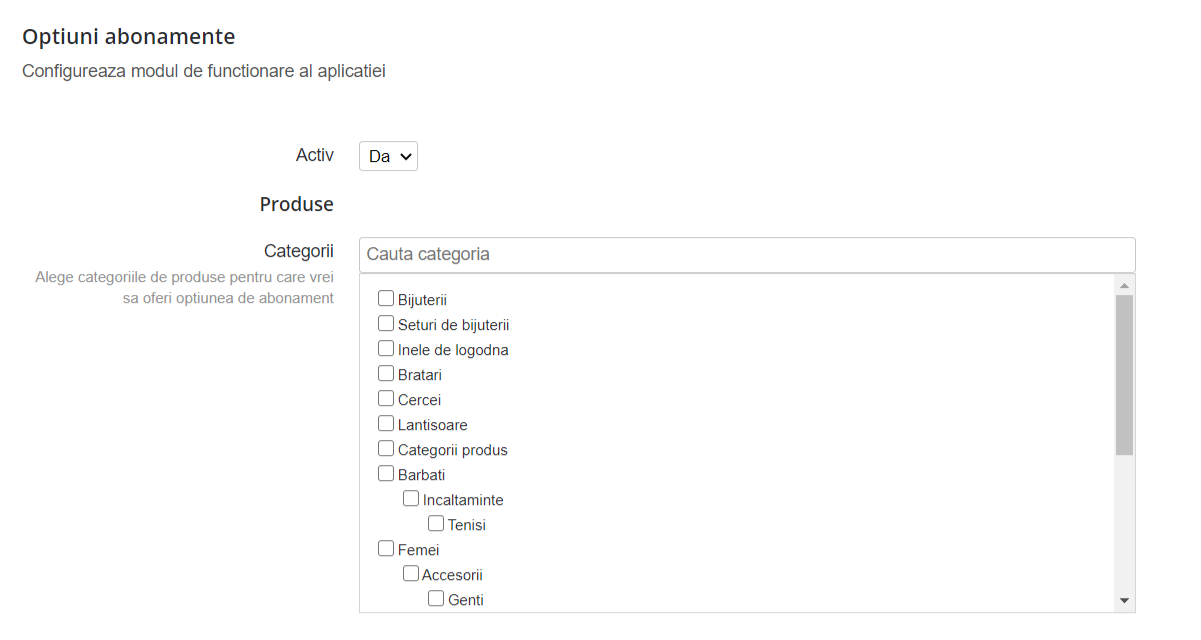Open the Activ dropdown
Screen dimensions: 1201x640
point(388,156)
